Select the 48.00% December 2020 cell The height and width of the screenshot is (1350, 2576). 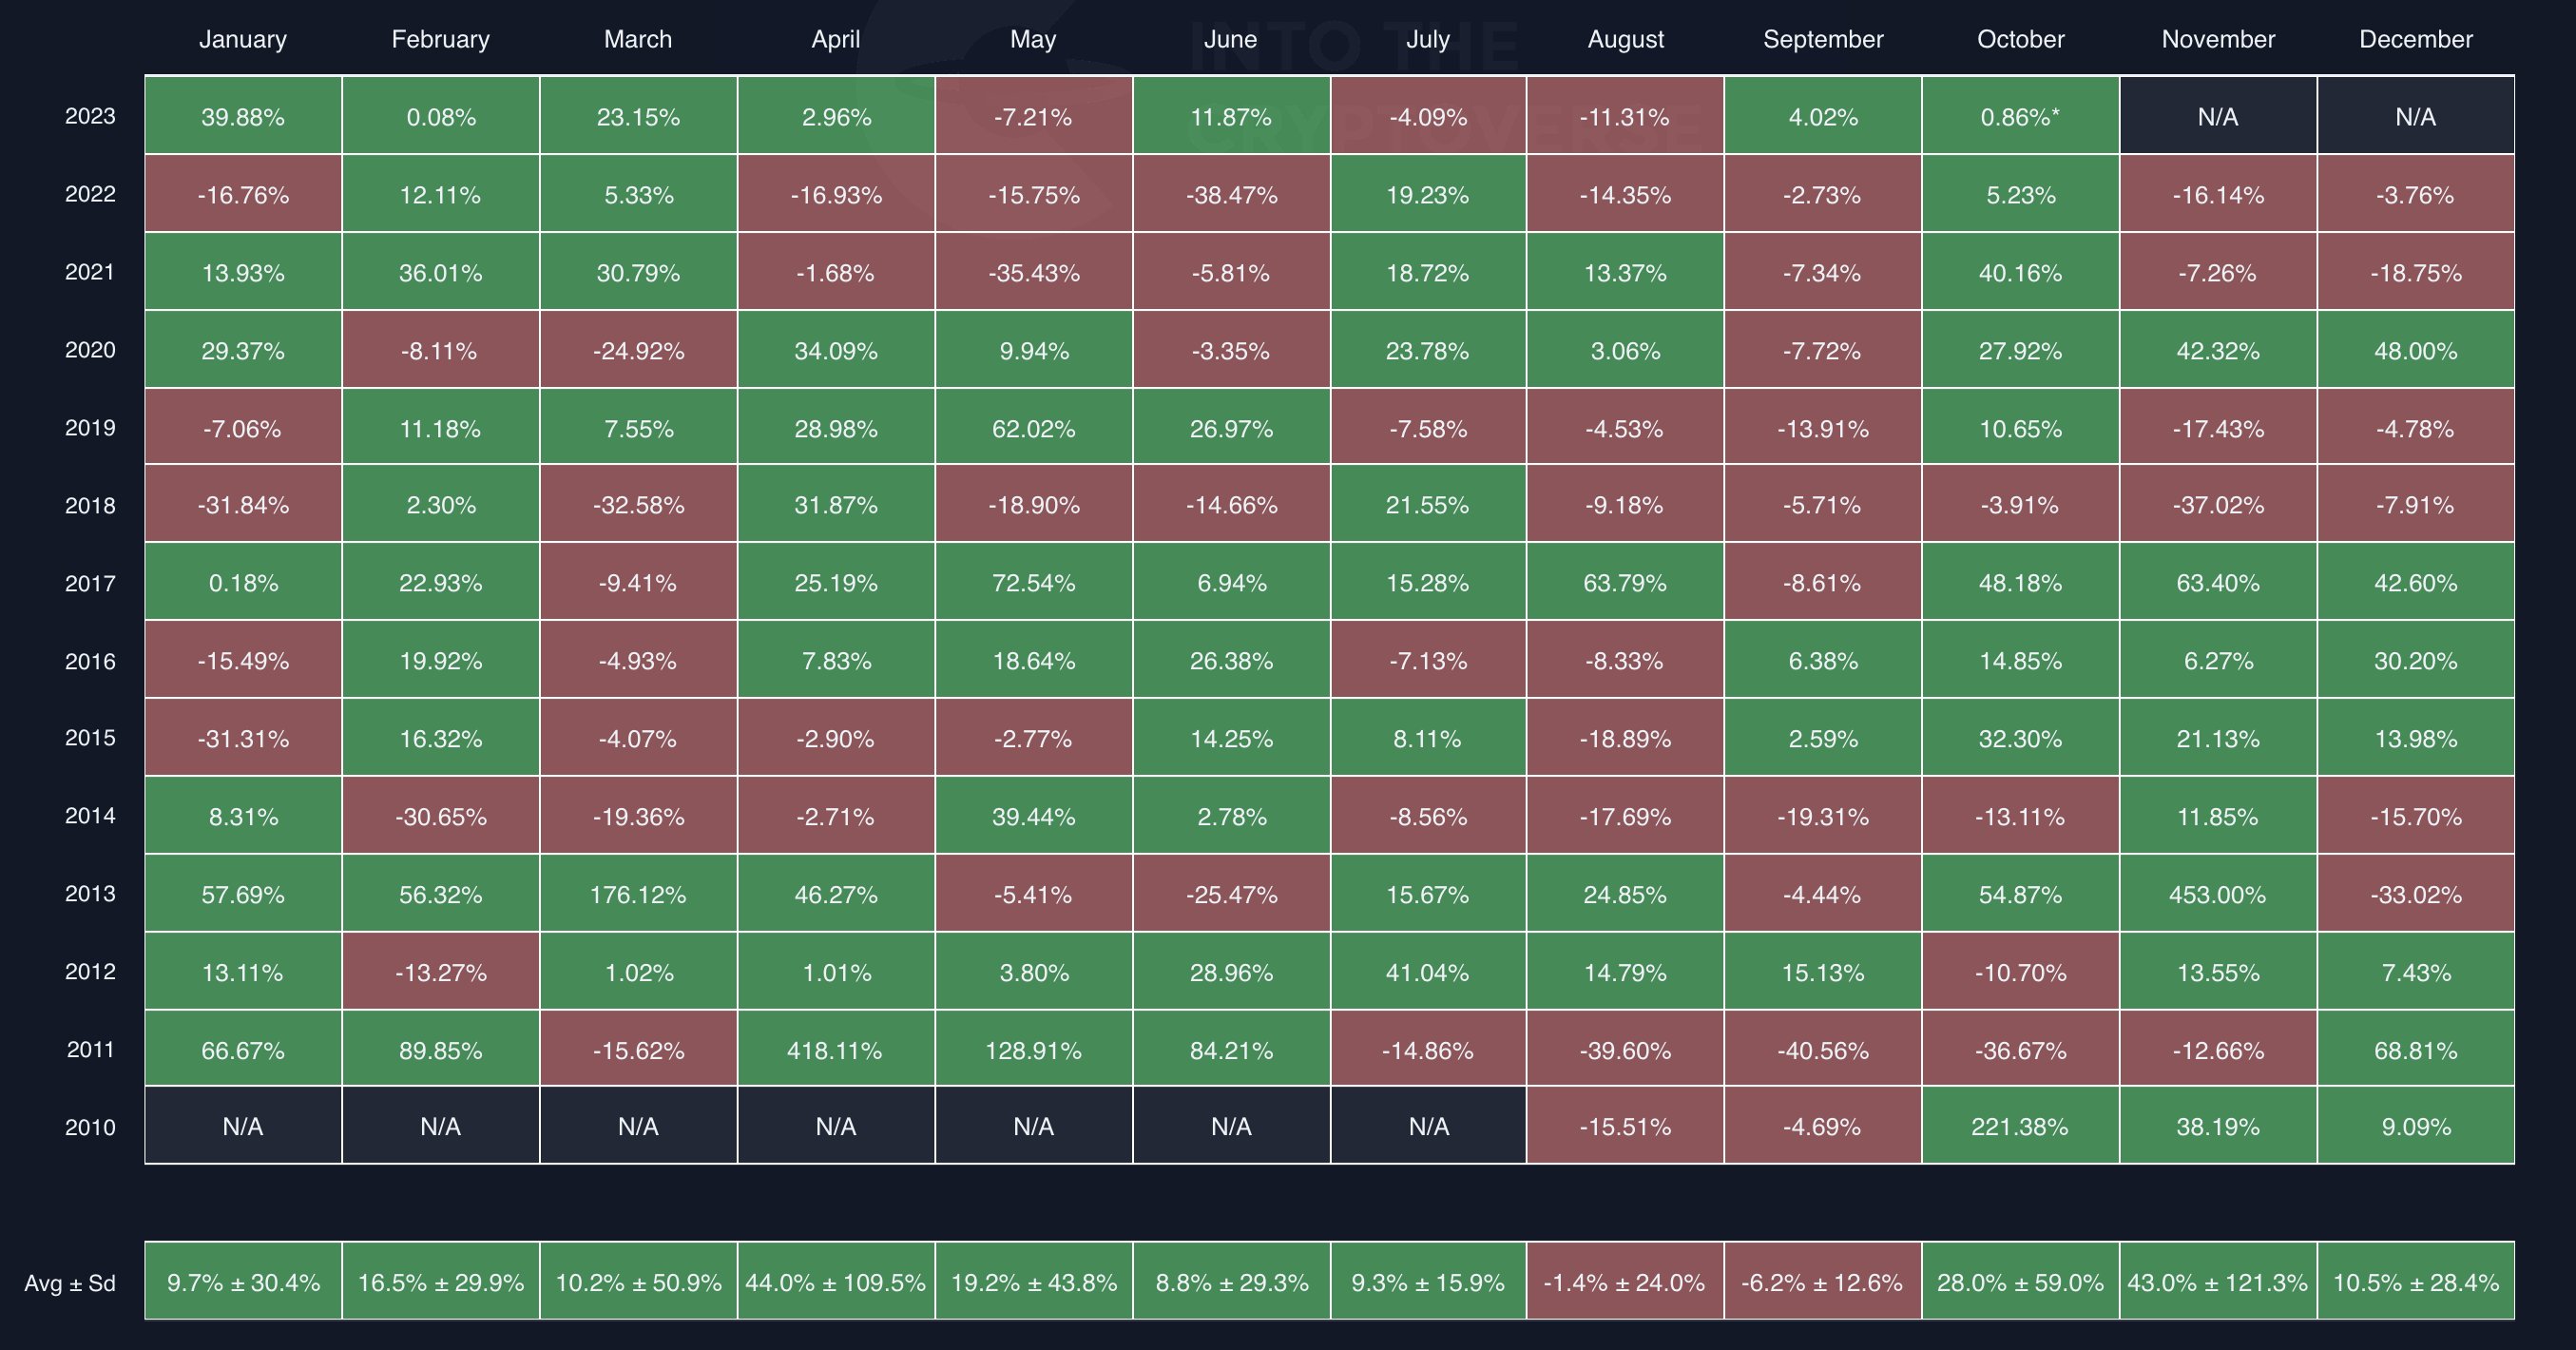click(2416, 350)
